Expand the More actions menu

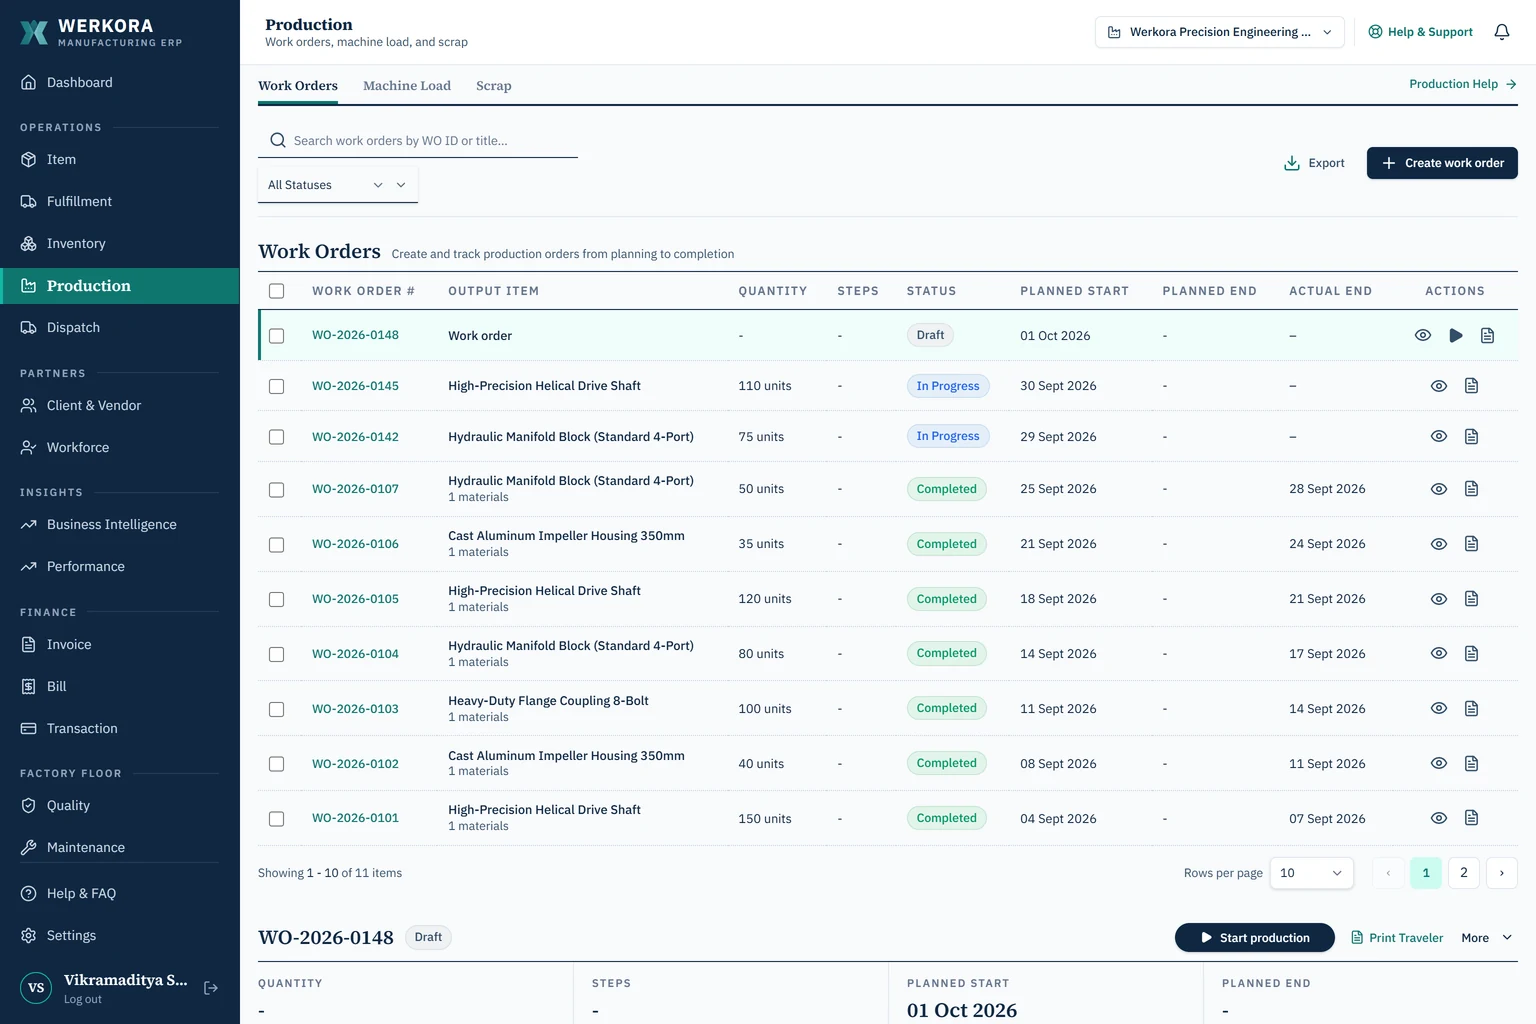tap(1487, 938)
